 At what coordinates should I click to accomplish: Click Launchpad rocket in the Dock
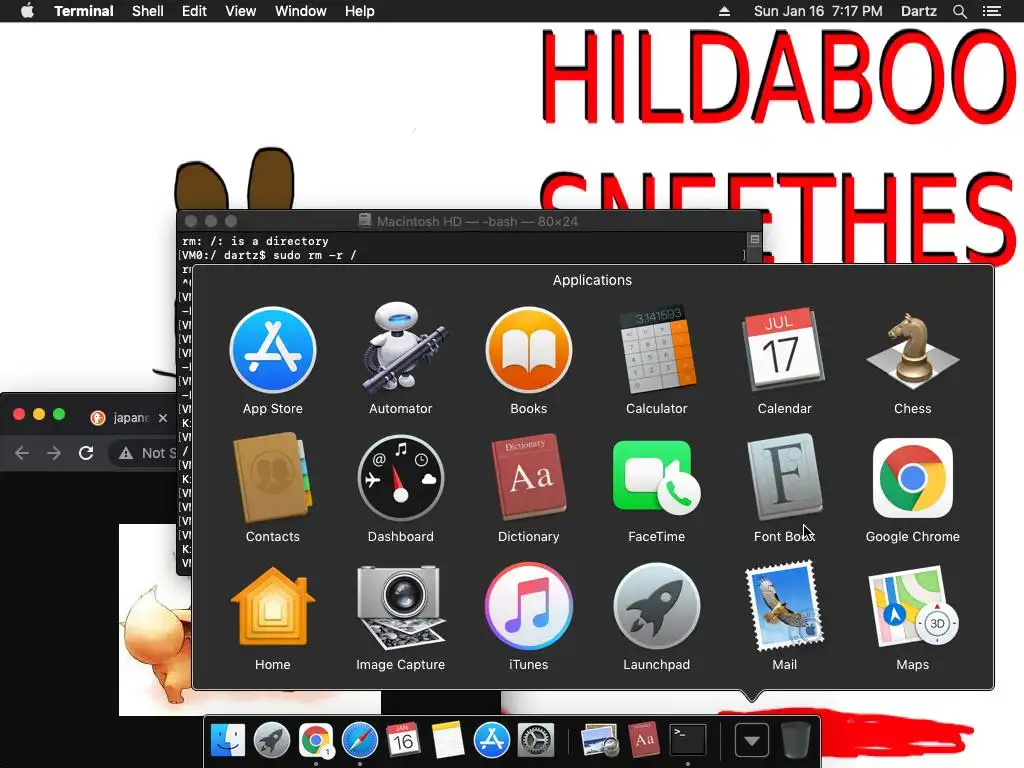point(272,741)
